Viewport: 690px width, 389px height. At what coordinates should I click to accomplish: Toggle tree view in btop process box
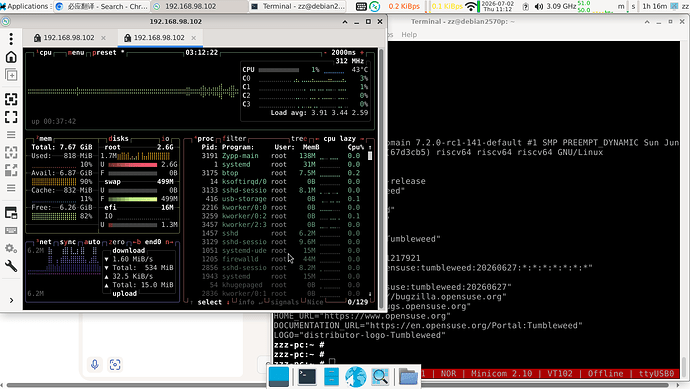click(299, 139)
